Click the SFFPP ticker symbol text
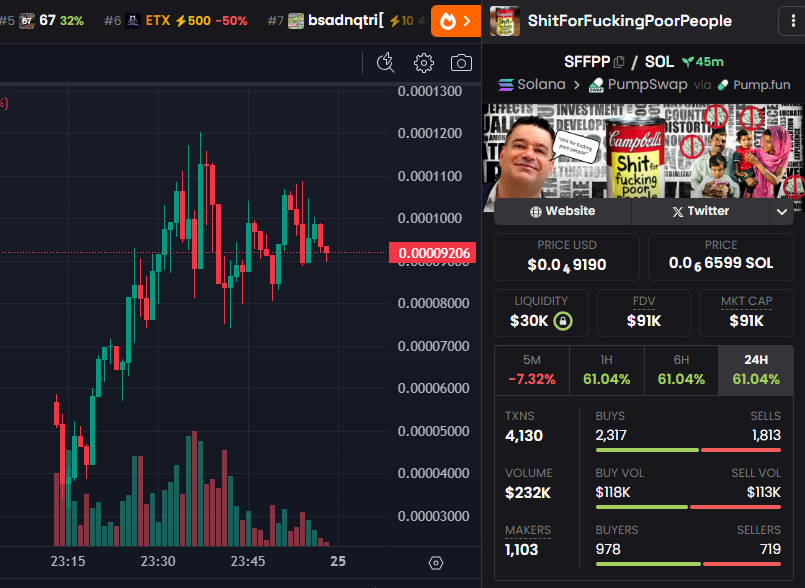 pyautogui.click(x=587, y=62)
